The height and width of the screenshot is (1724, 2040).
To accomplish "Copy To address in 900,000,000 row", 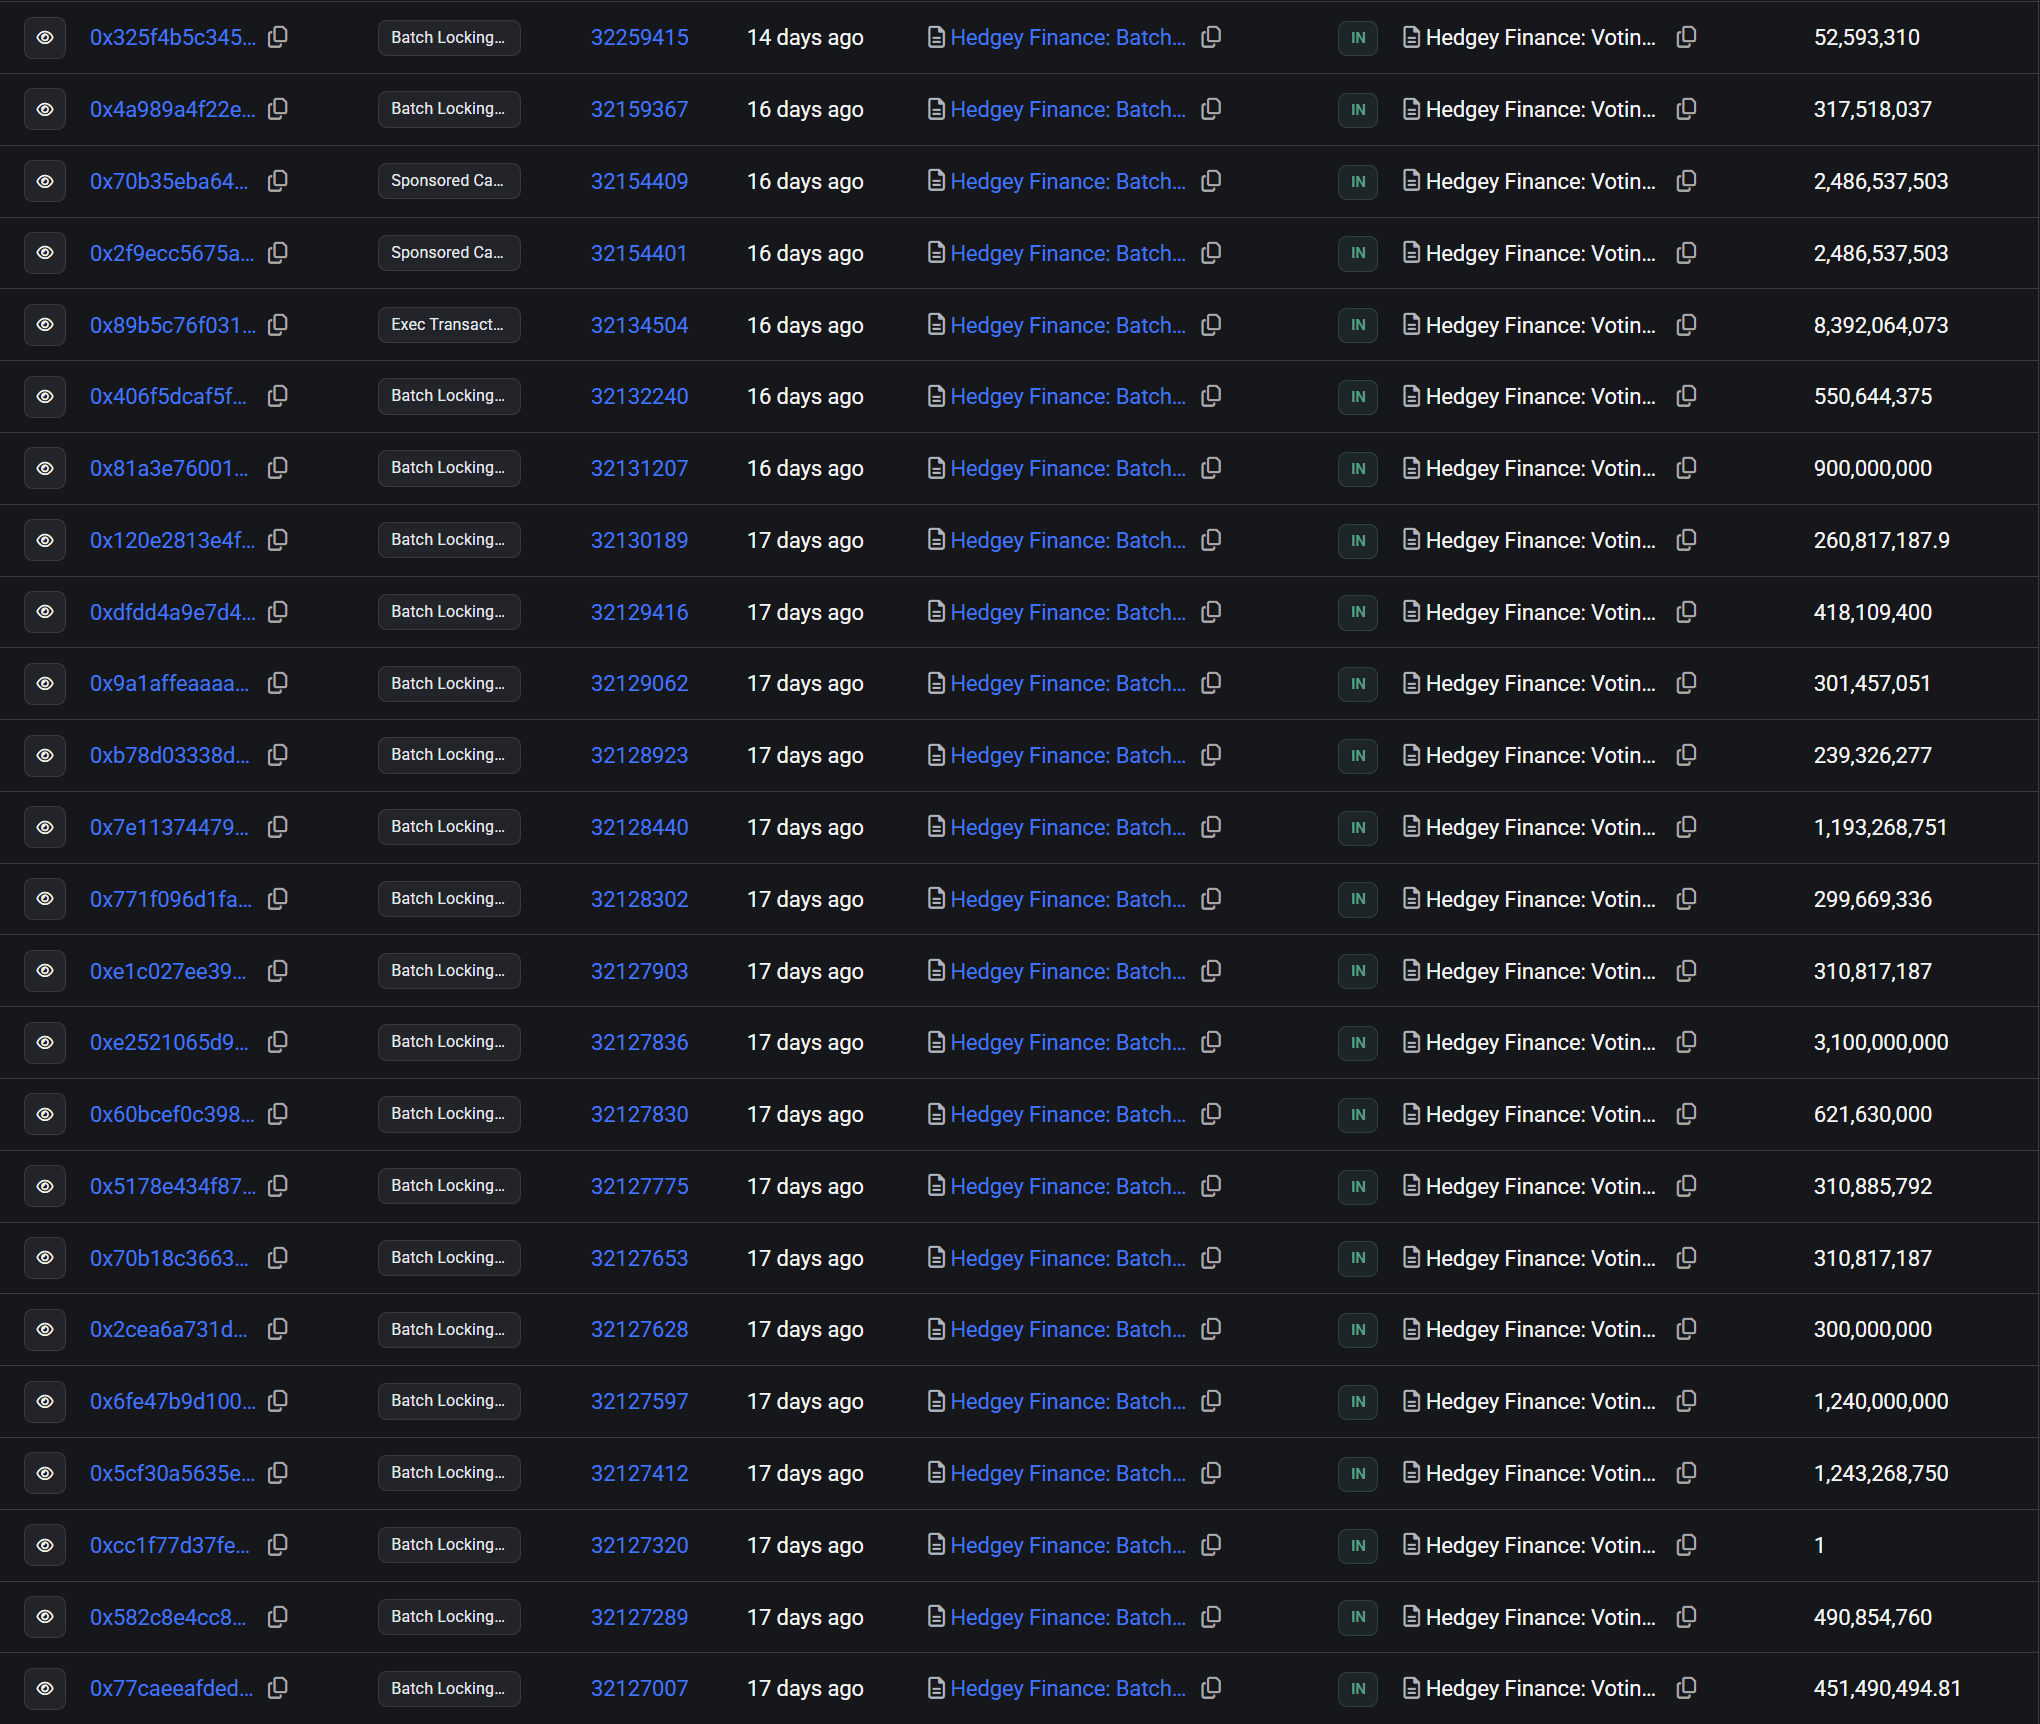I will (x=1686, y=468).
